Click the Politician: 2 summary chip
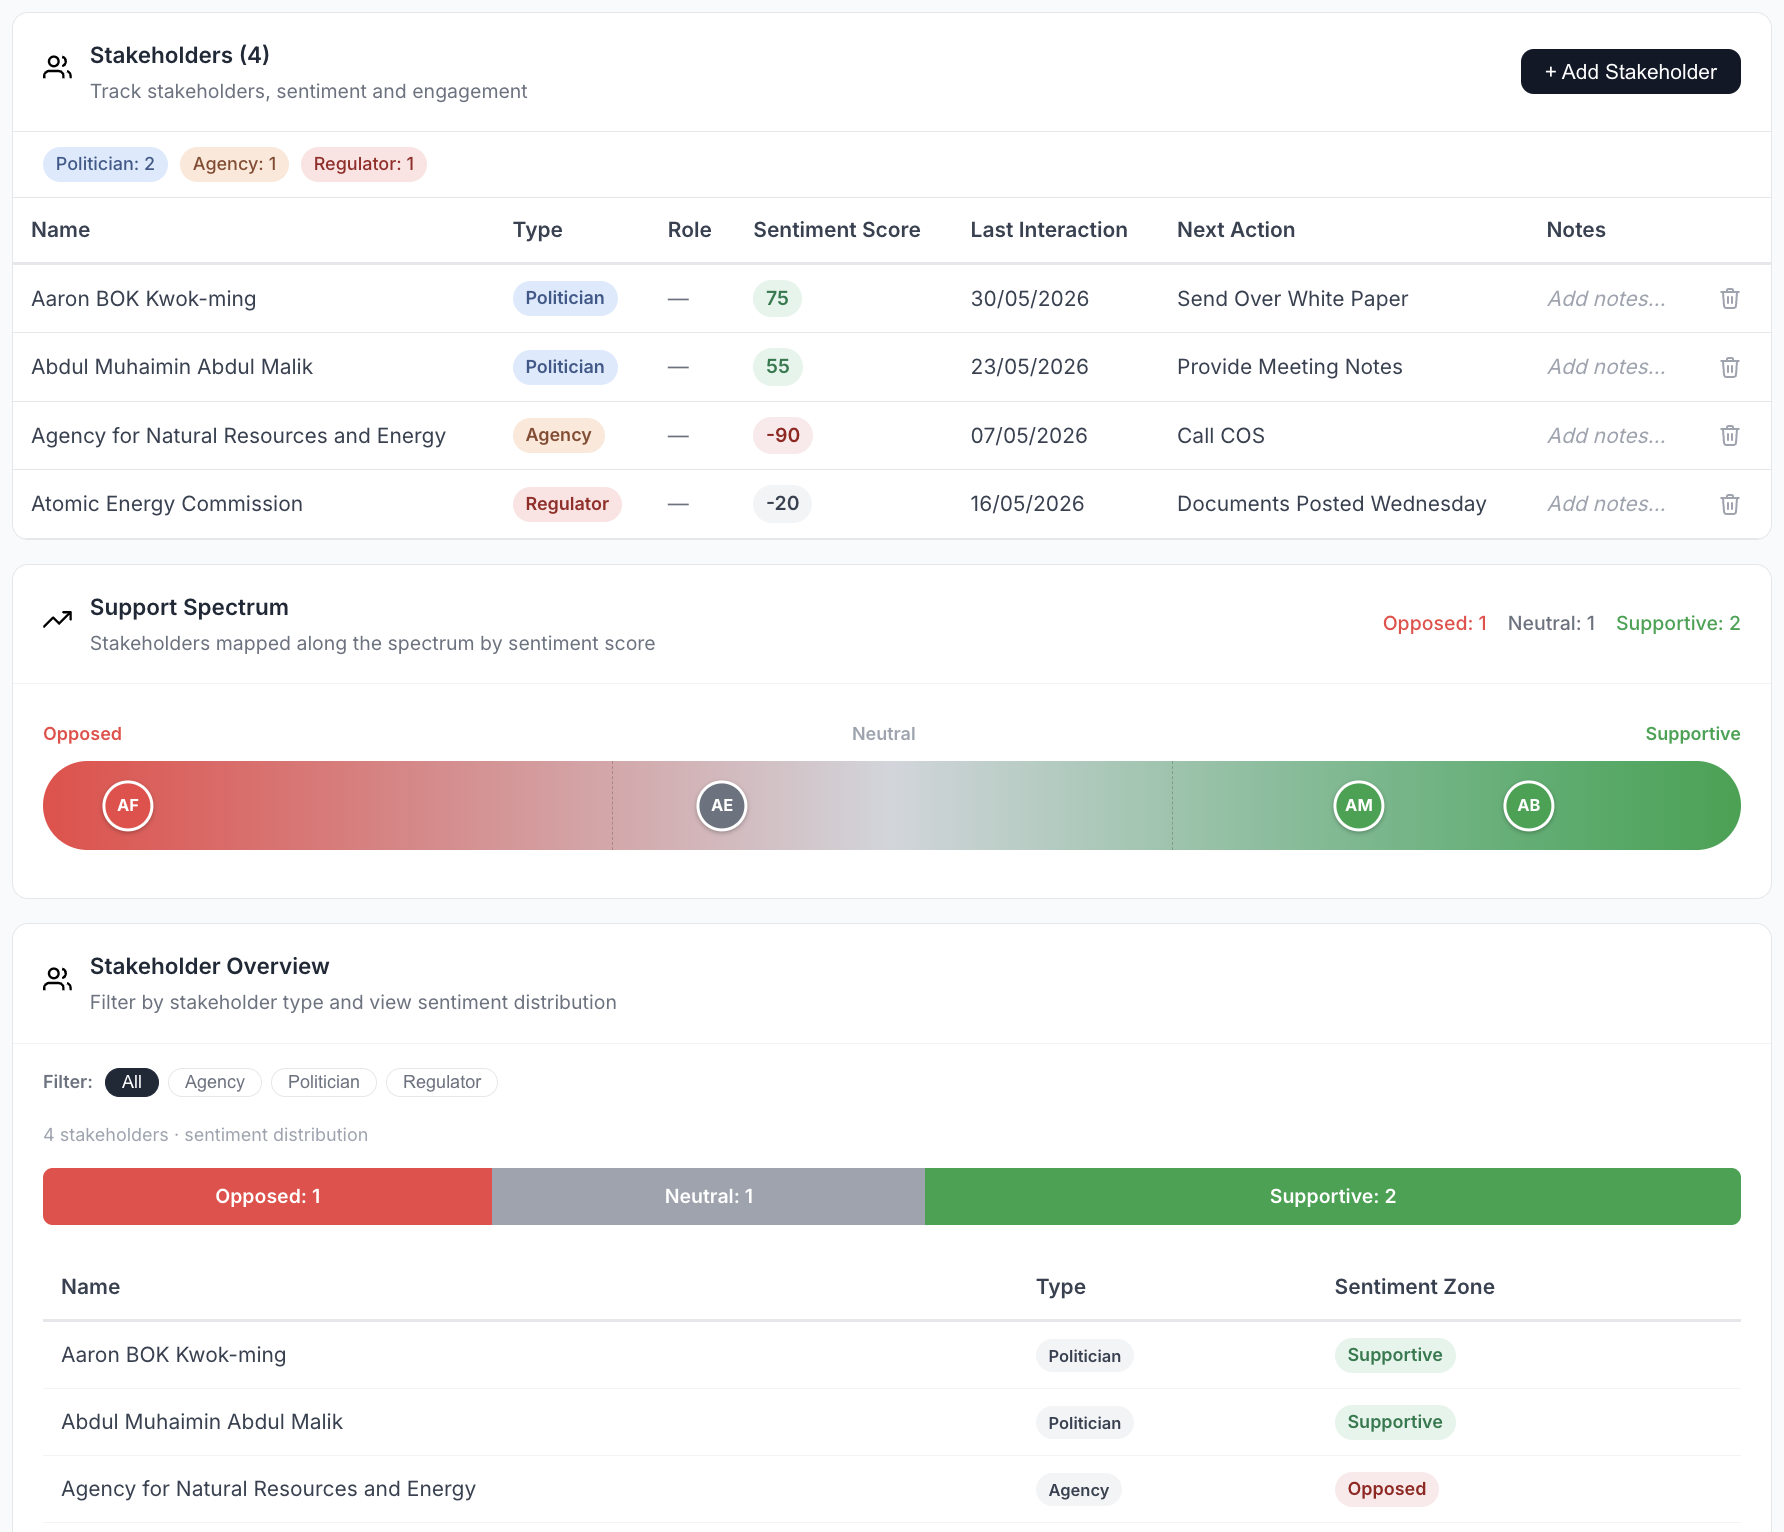The width and height of the screenshot is (1784, 1532). click(x=105, y=164)
